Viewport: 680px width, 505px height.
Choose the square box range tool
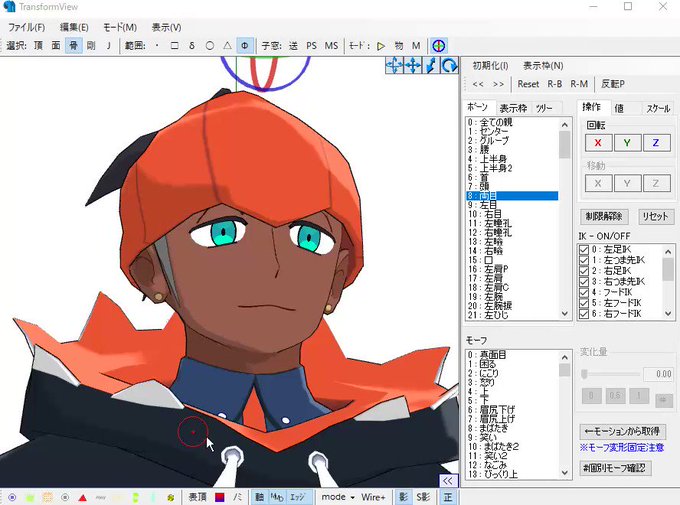pyautogui.click(x=174, y=46)
